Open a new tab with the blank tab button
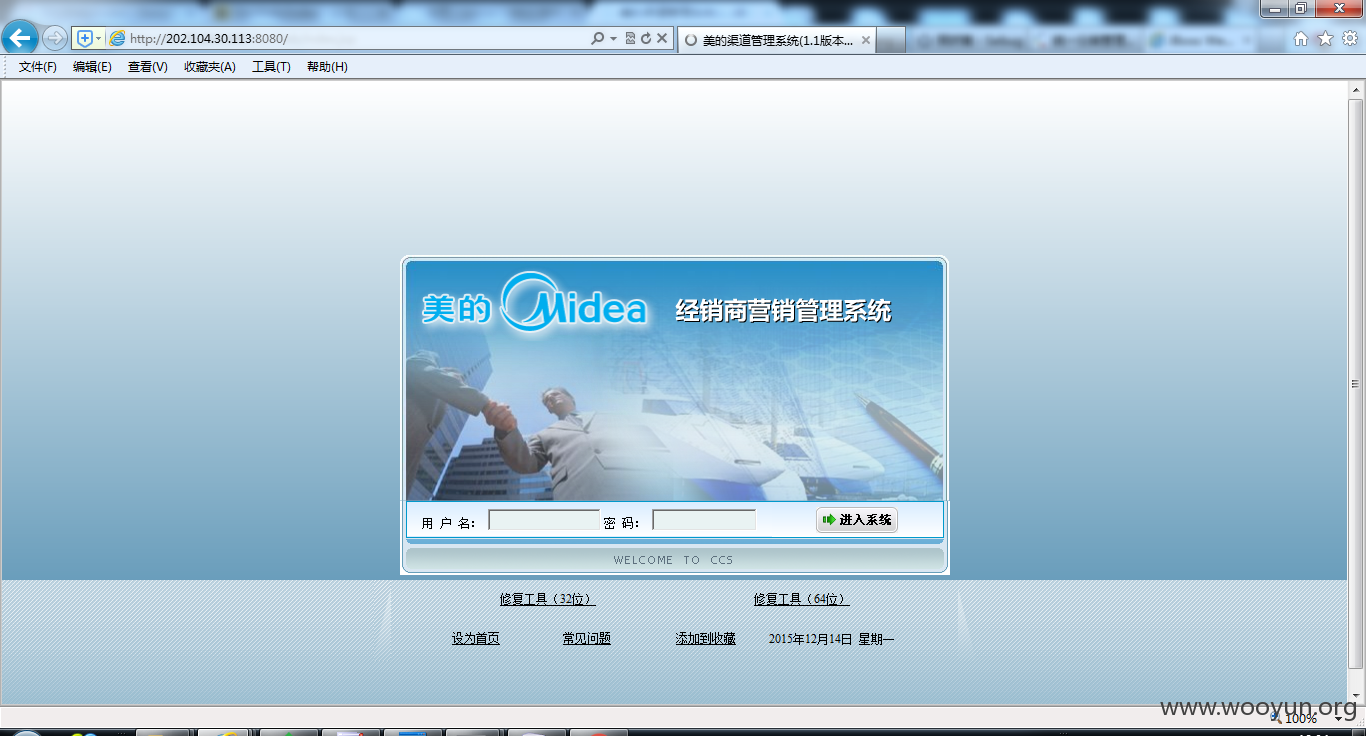This screenshot has width=1366, height=736. coord(891,40)
